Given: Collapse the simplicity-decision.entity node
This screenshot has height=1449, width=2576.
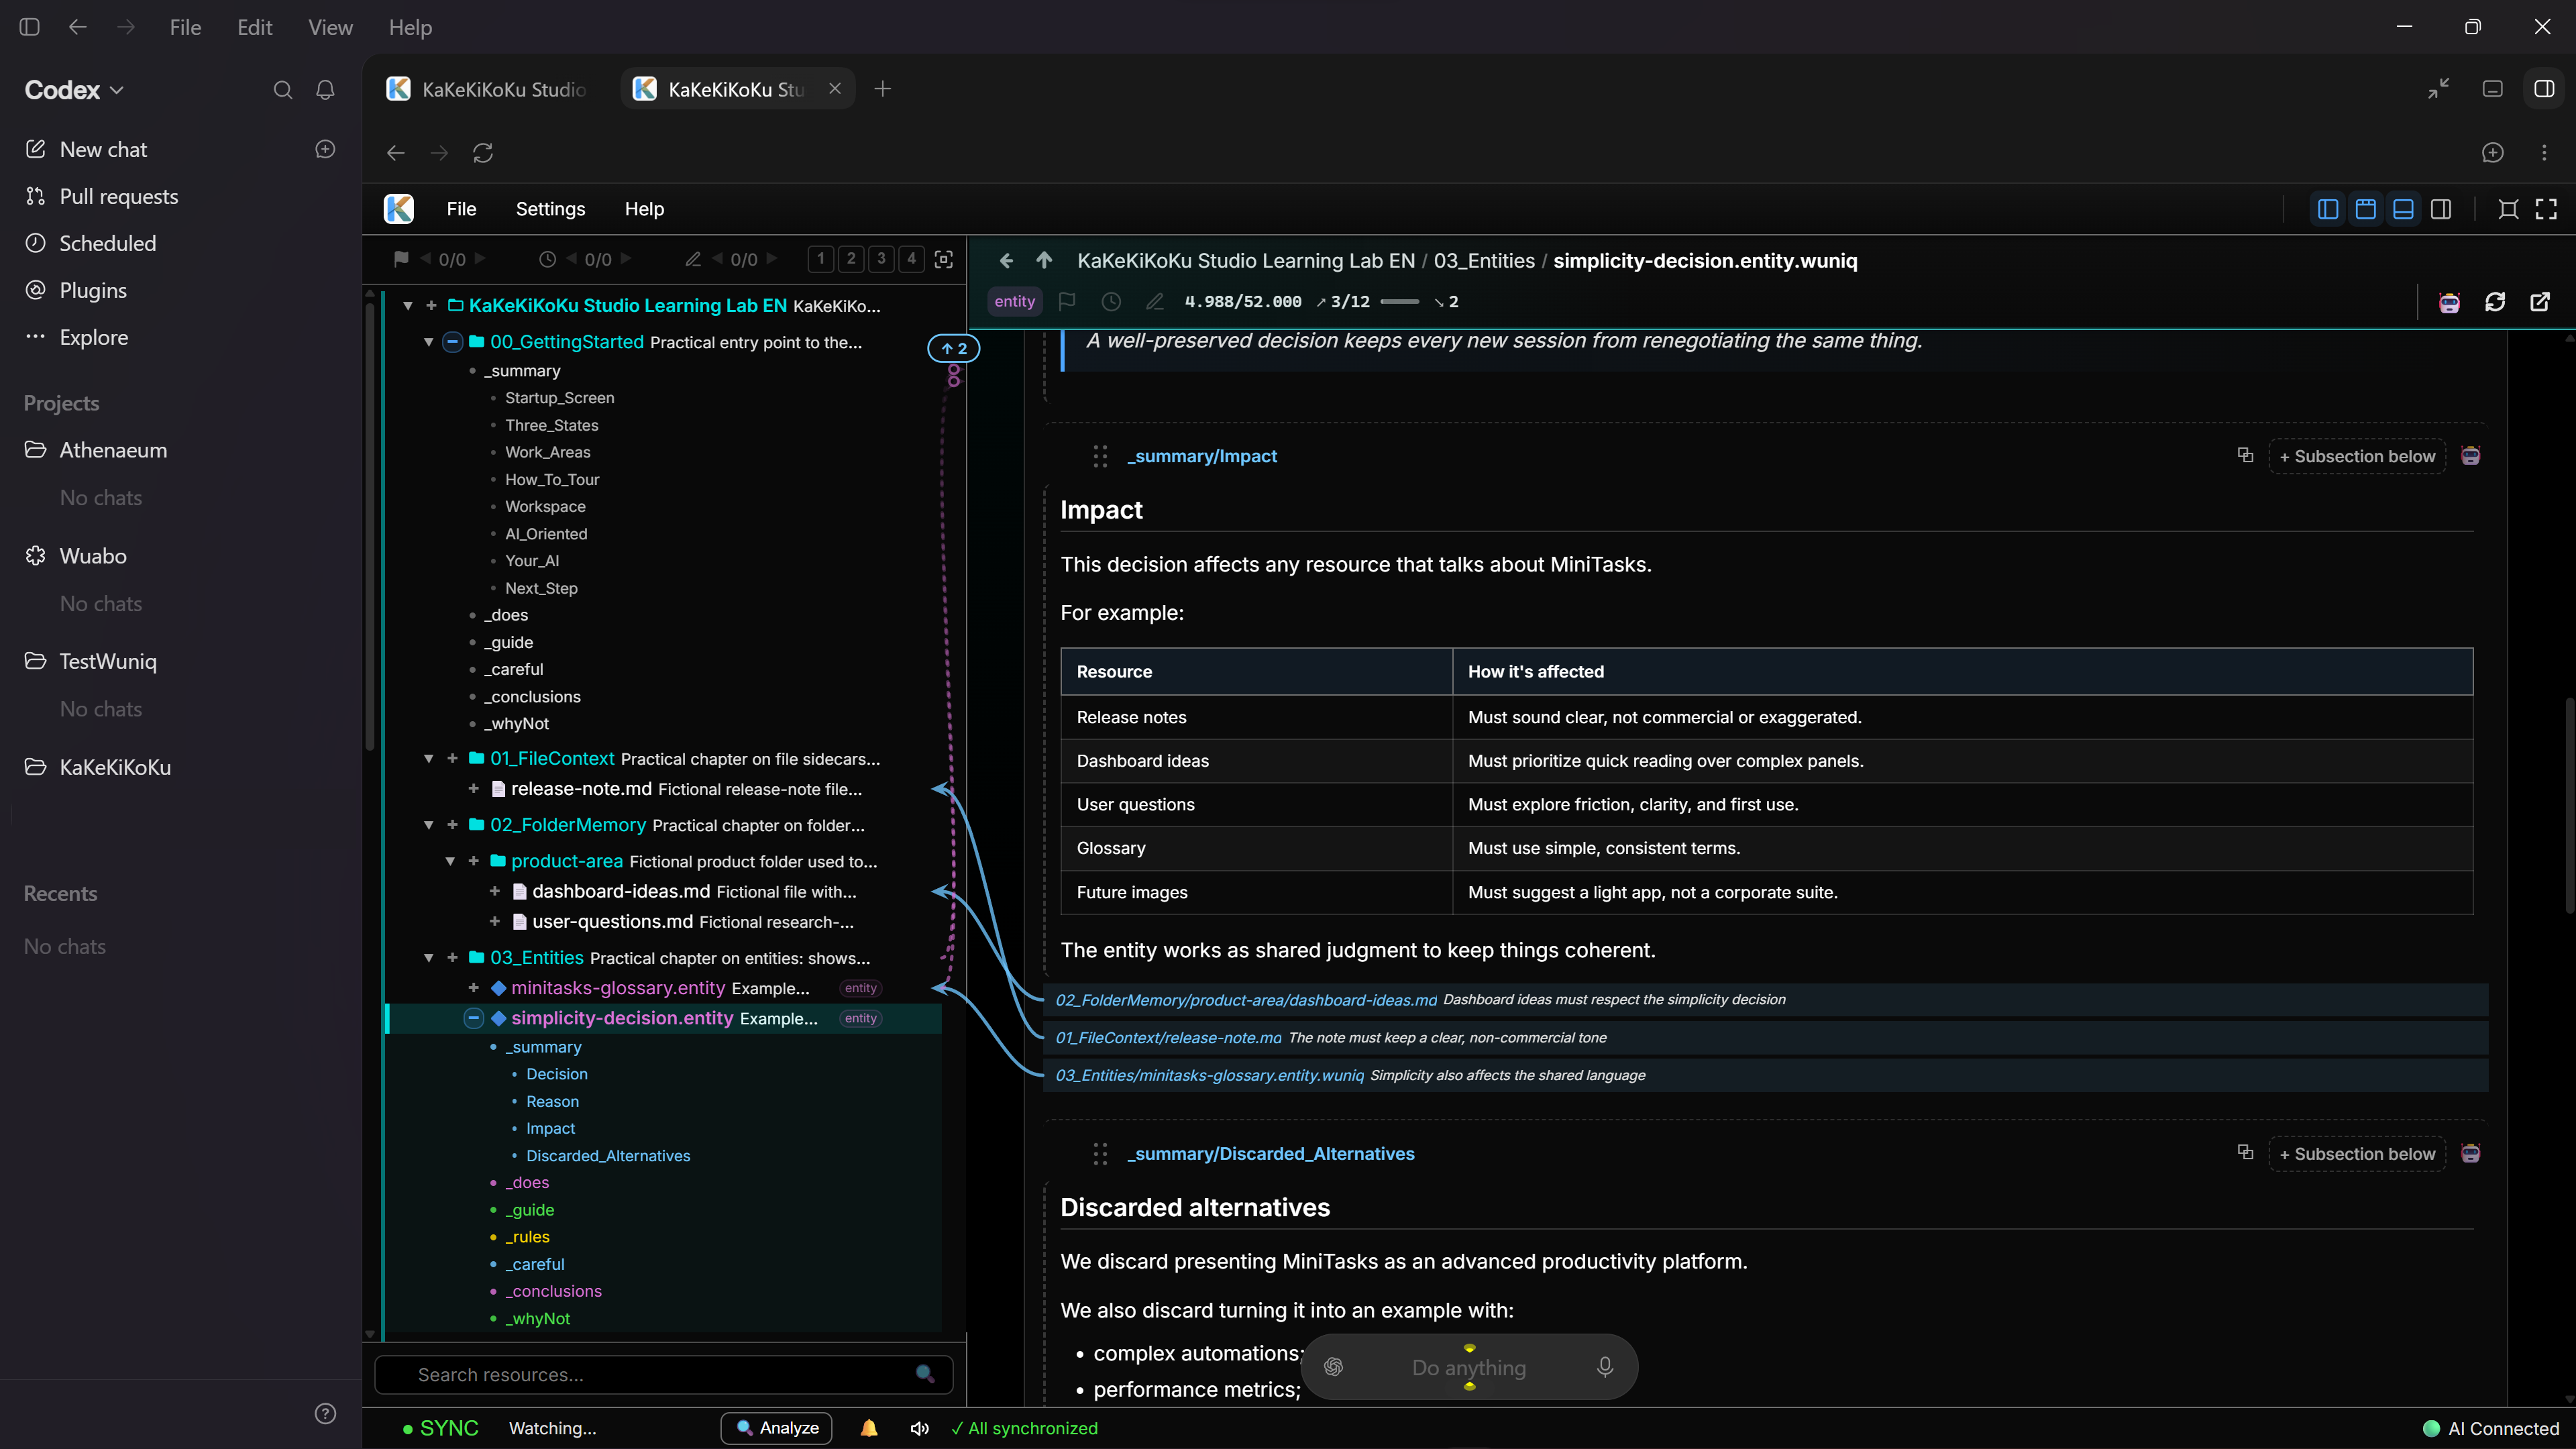Looking at the screenshot, I should click(474, 1018).
